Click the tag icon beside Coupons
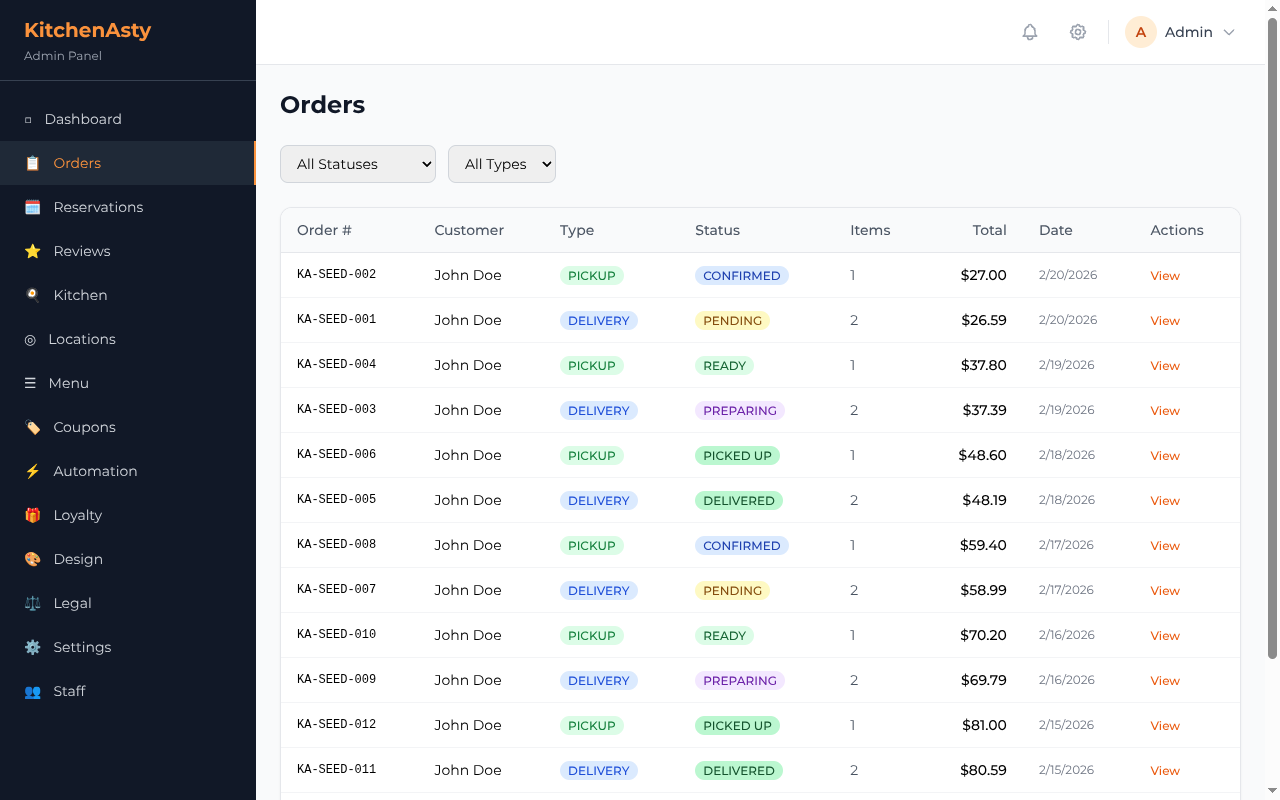Image resolution: width=1280 pixels, height=800 pixels. (x=33, y=427)
